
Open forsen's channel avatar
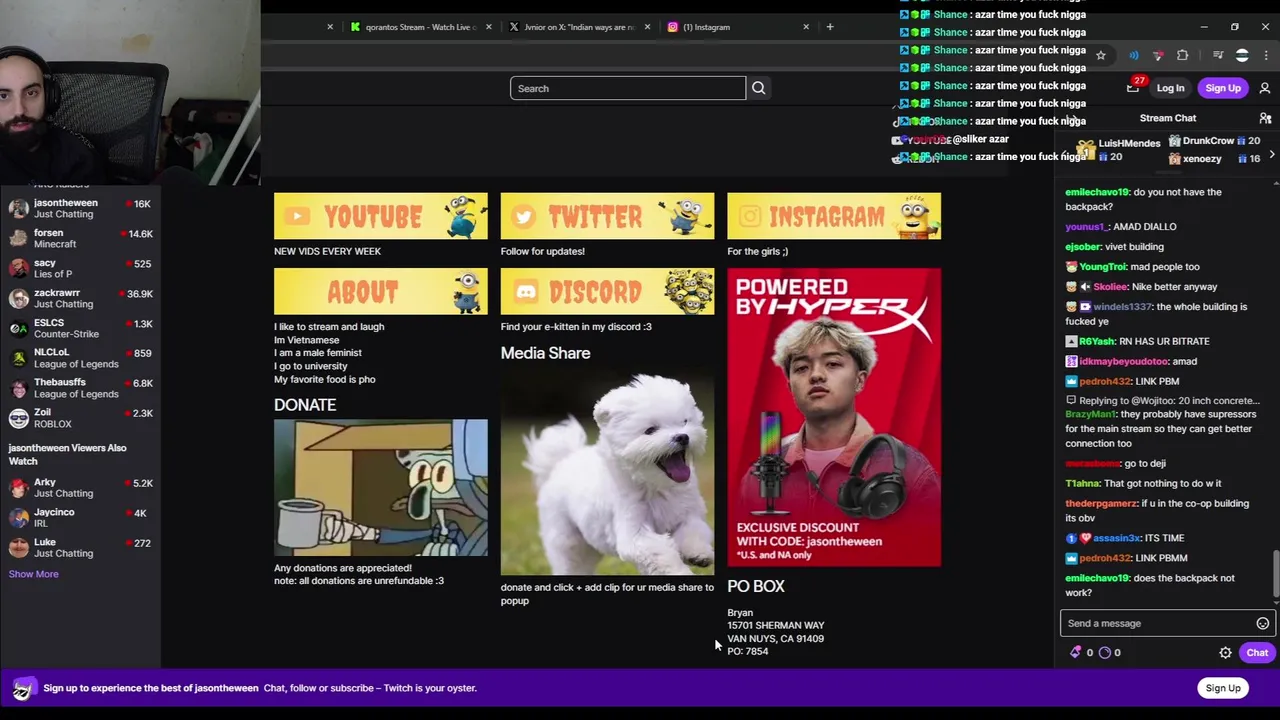pyautogui.click(x=18, y=238)
